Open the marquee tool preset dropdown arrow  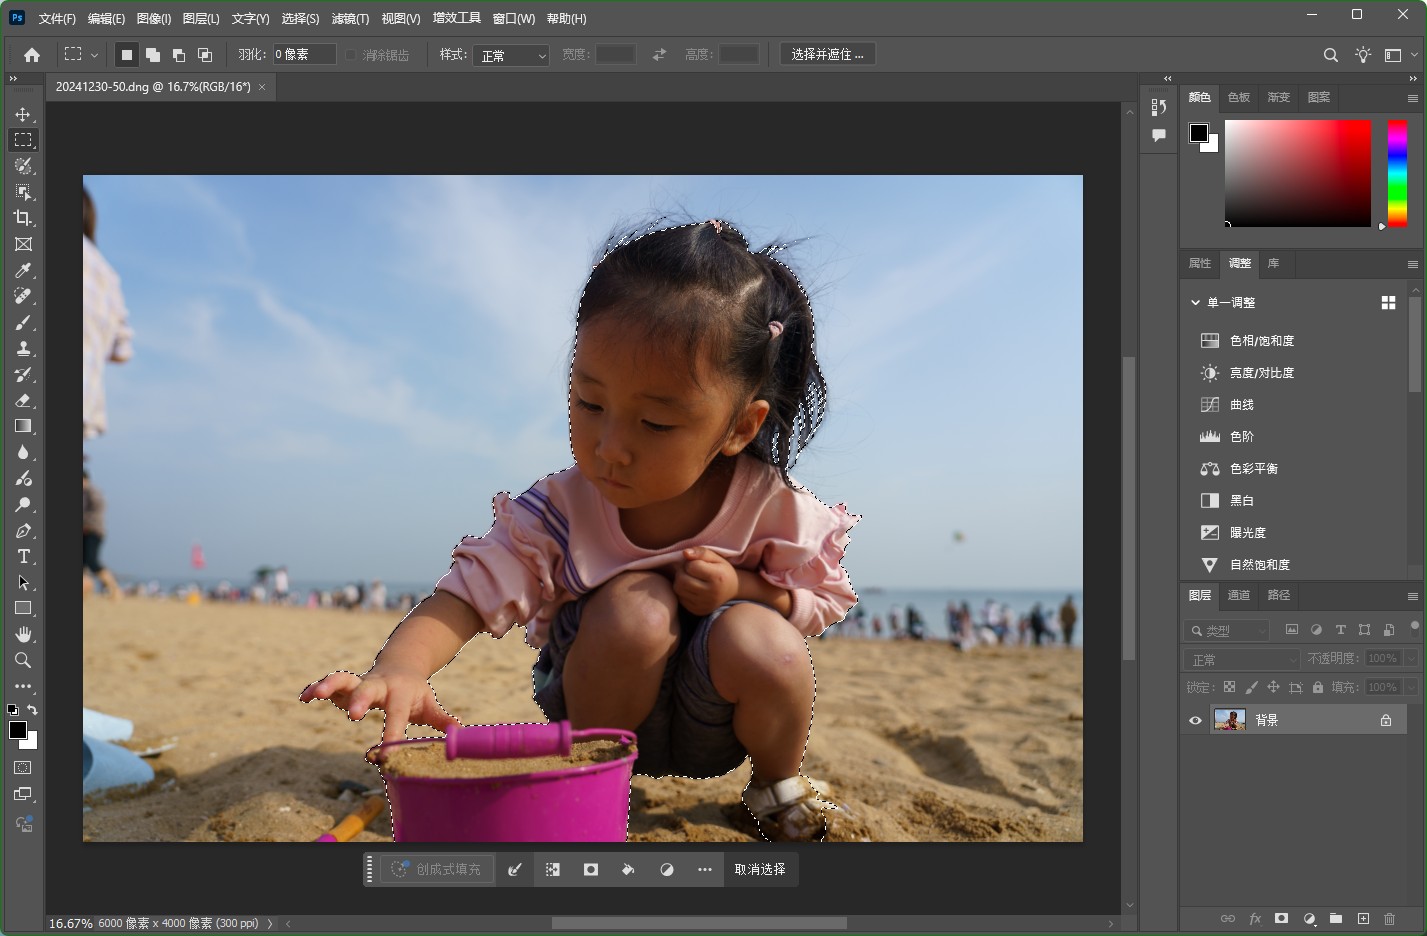[94, 55]
